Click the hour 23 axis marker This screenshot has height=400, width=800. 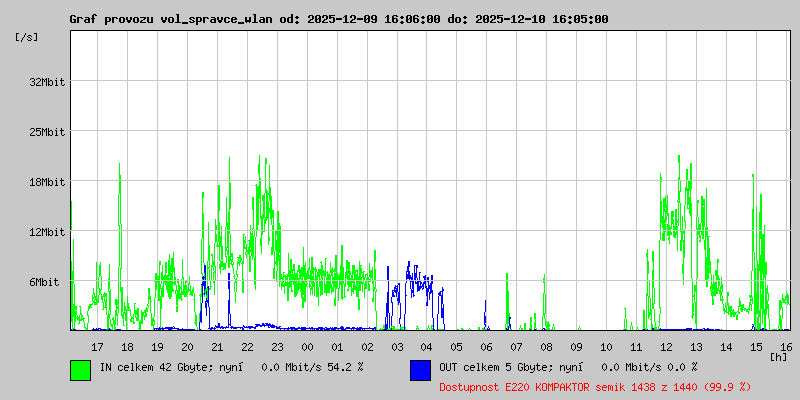(277, 347)
